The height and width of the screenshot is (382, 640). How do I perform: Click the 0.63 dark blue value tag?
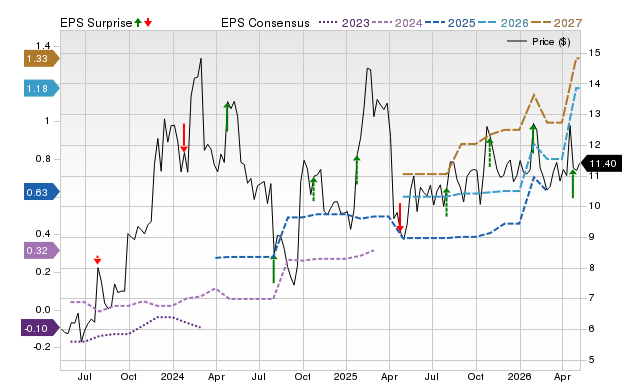coord(41,192)
